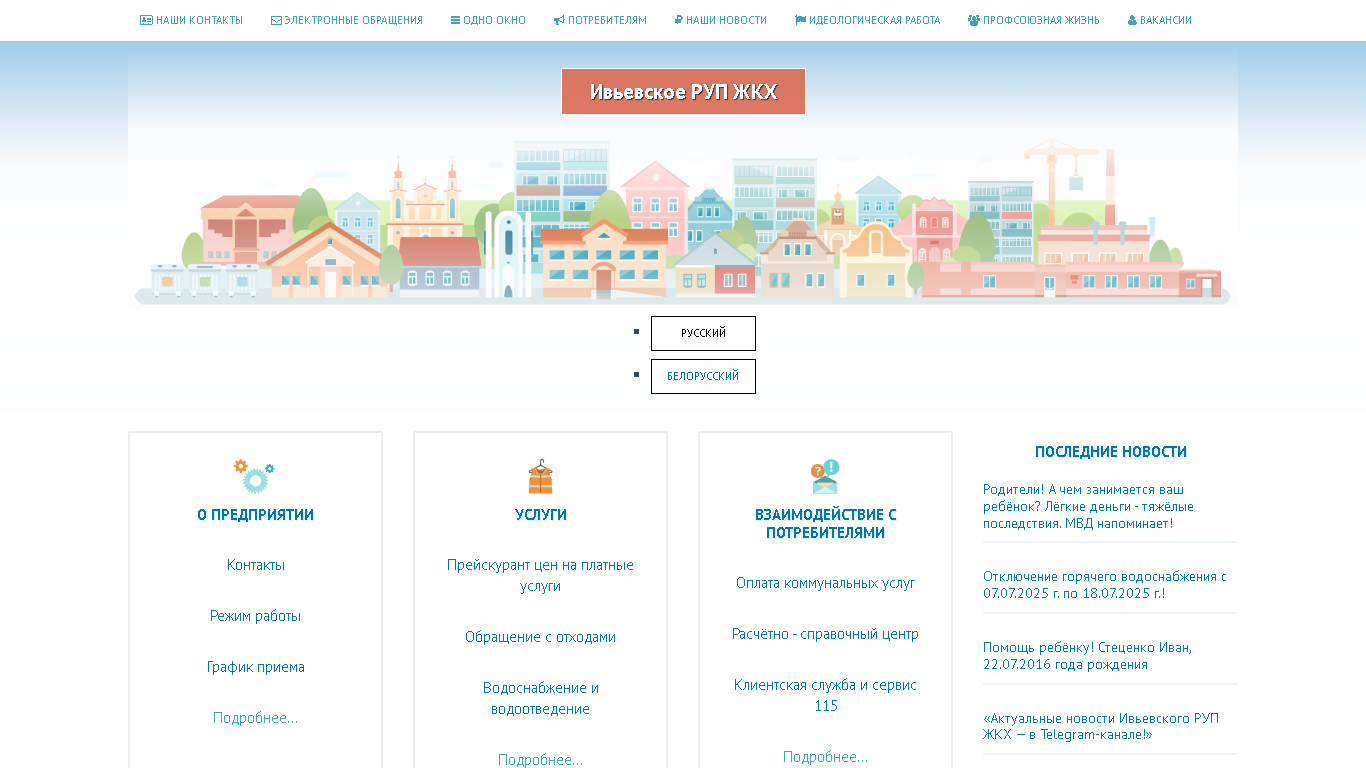
Task: Click the Последние новости heading
Action: click(1110, 452)
